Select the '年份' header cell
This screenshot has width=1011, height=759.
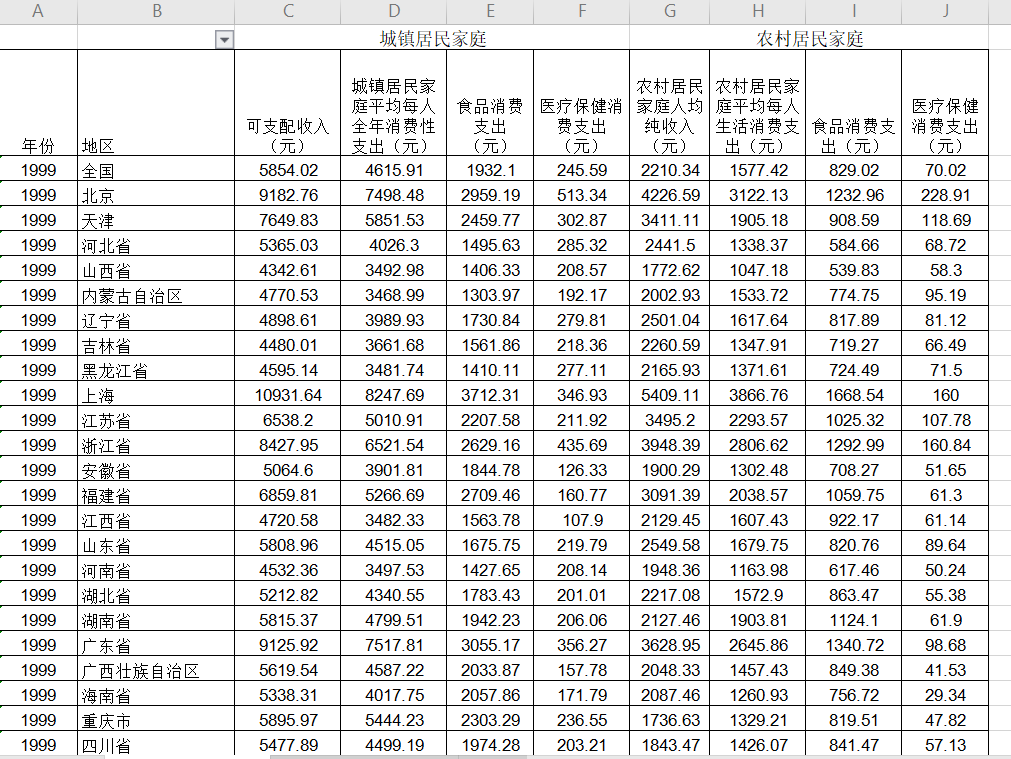39,103
